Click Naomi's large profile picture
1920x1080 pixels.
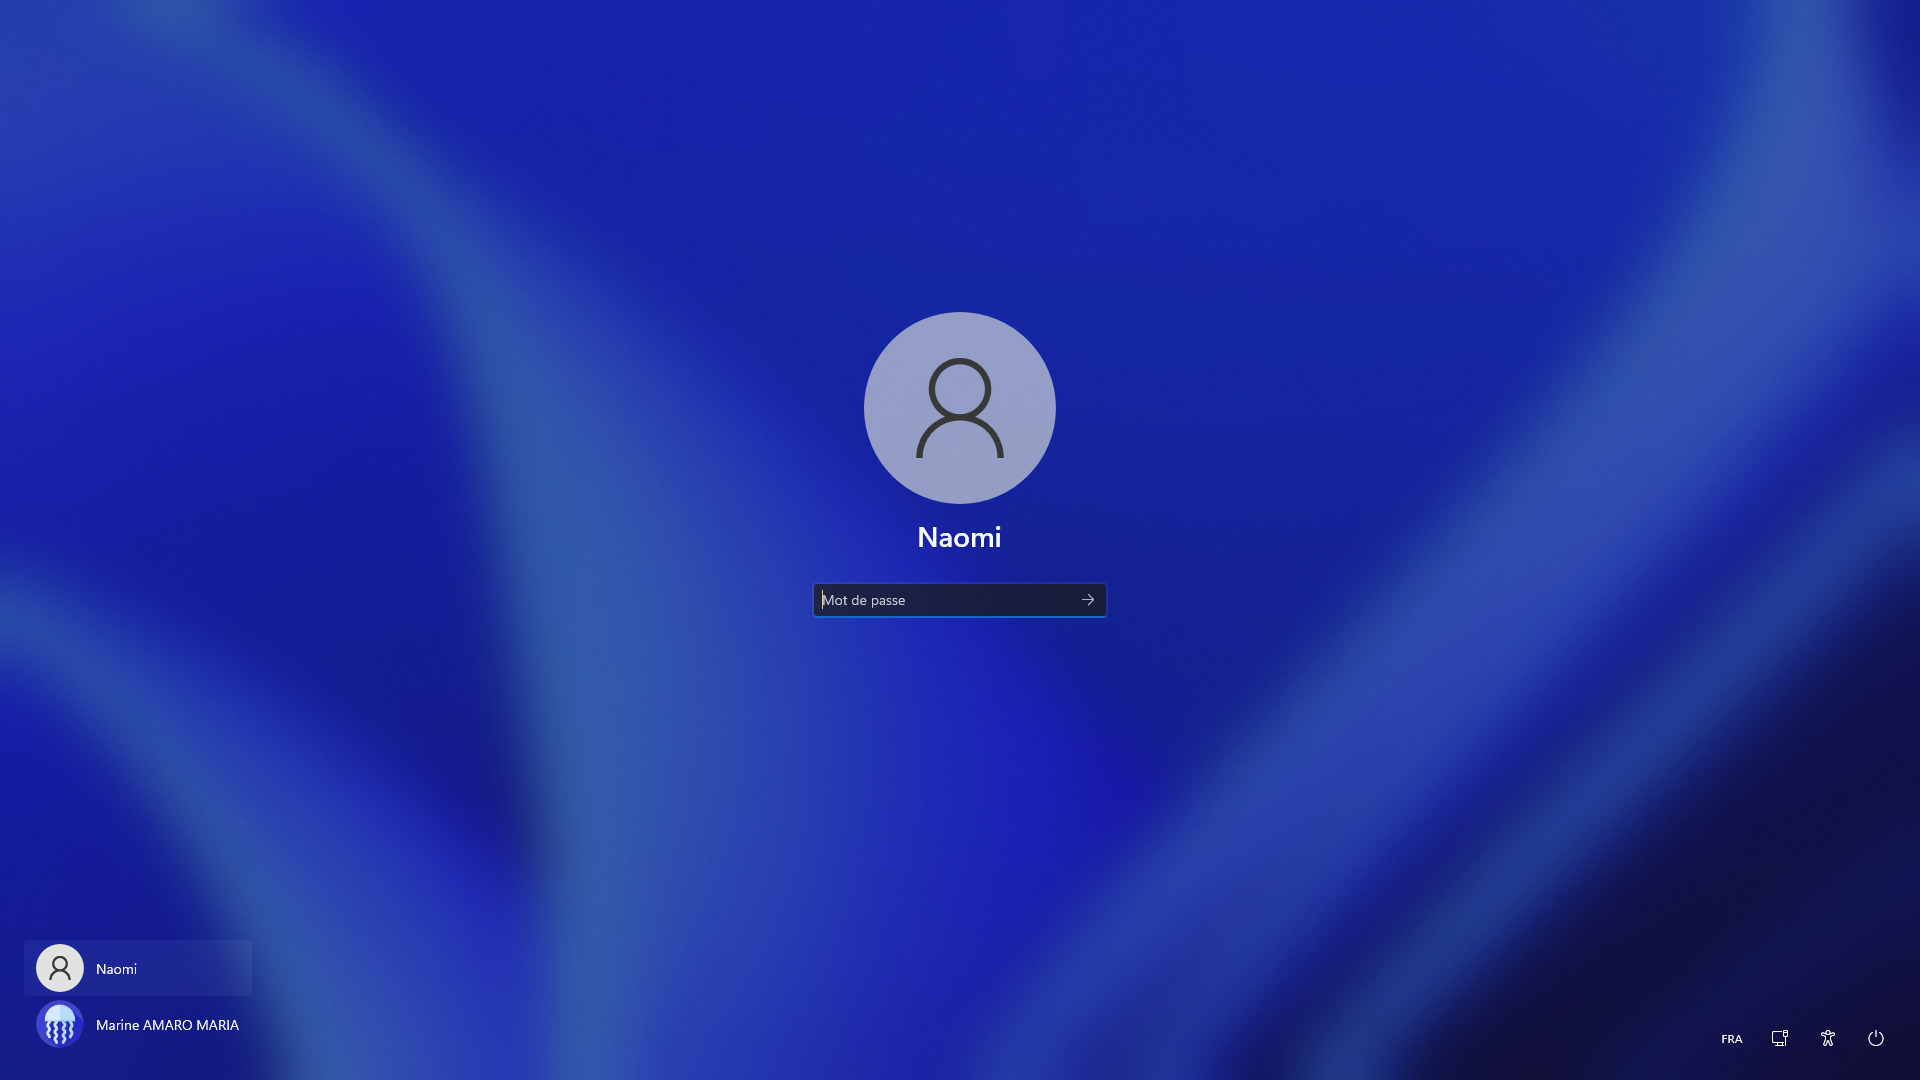[x=960, y=408]
